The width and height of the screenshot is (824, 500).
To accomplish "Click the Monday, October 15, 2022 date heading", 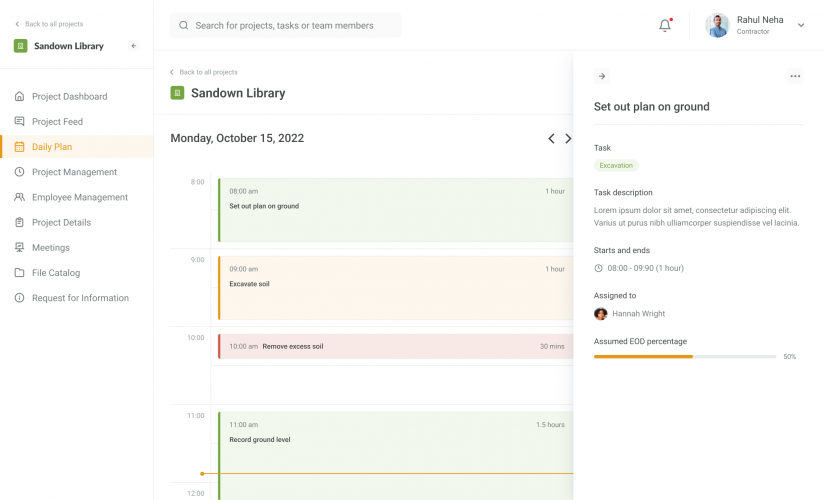I will (237, 138).
